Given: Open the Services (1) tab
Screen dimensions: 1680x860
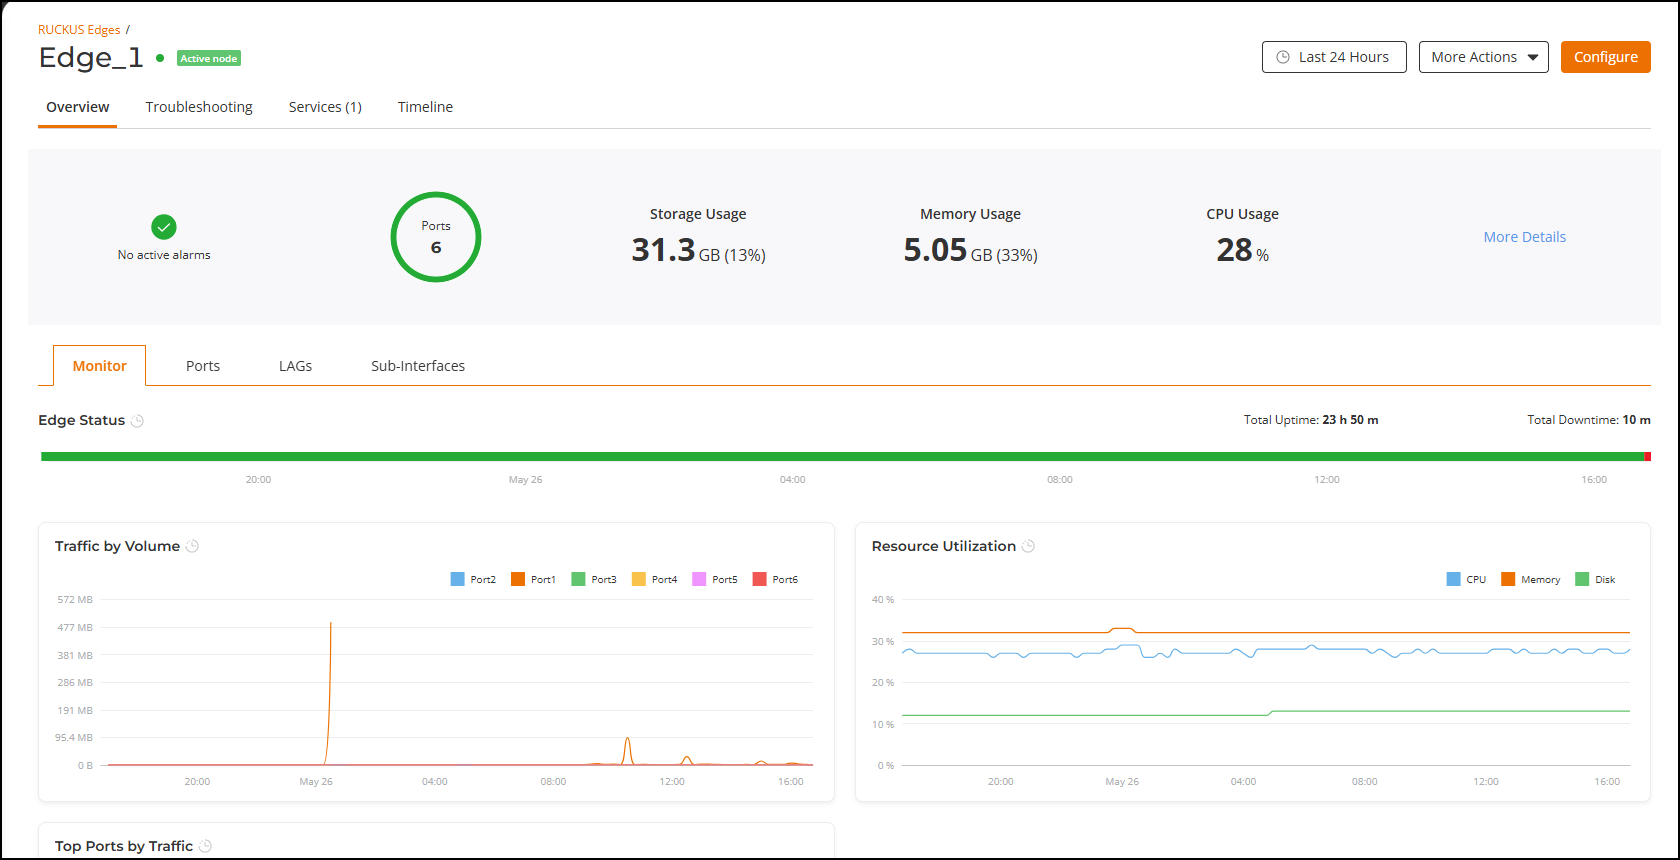Looking at the screenshot, I should [x=325, y=107].
